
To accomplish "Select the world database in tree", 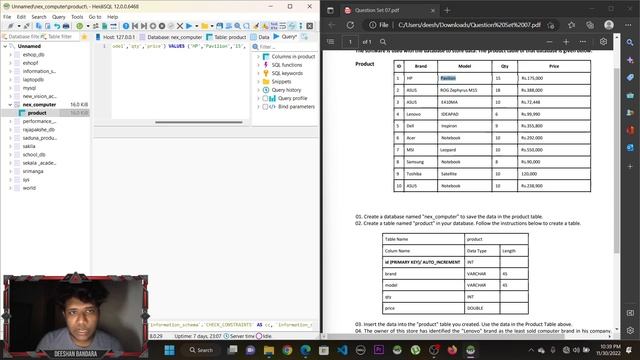I will click(x=29, y=188).
